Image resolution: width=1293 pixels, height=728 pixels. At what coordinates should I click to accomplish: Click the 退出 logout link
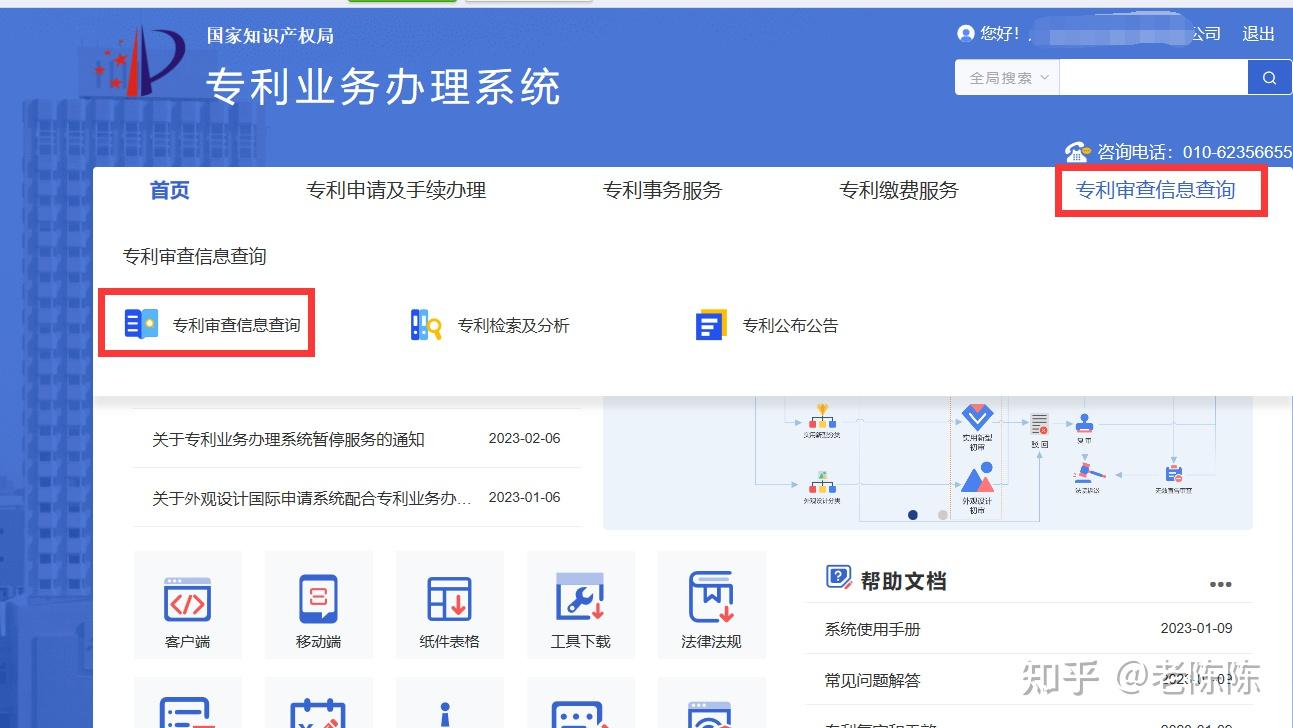pyautogui.click(x=1258, y=34)
